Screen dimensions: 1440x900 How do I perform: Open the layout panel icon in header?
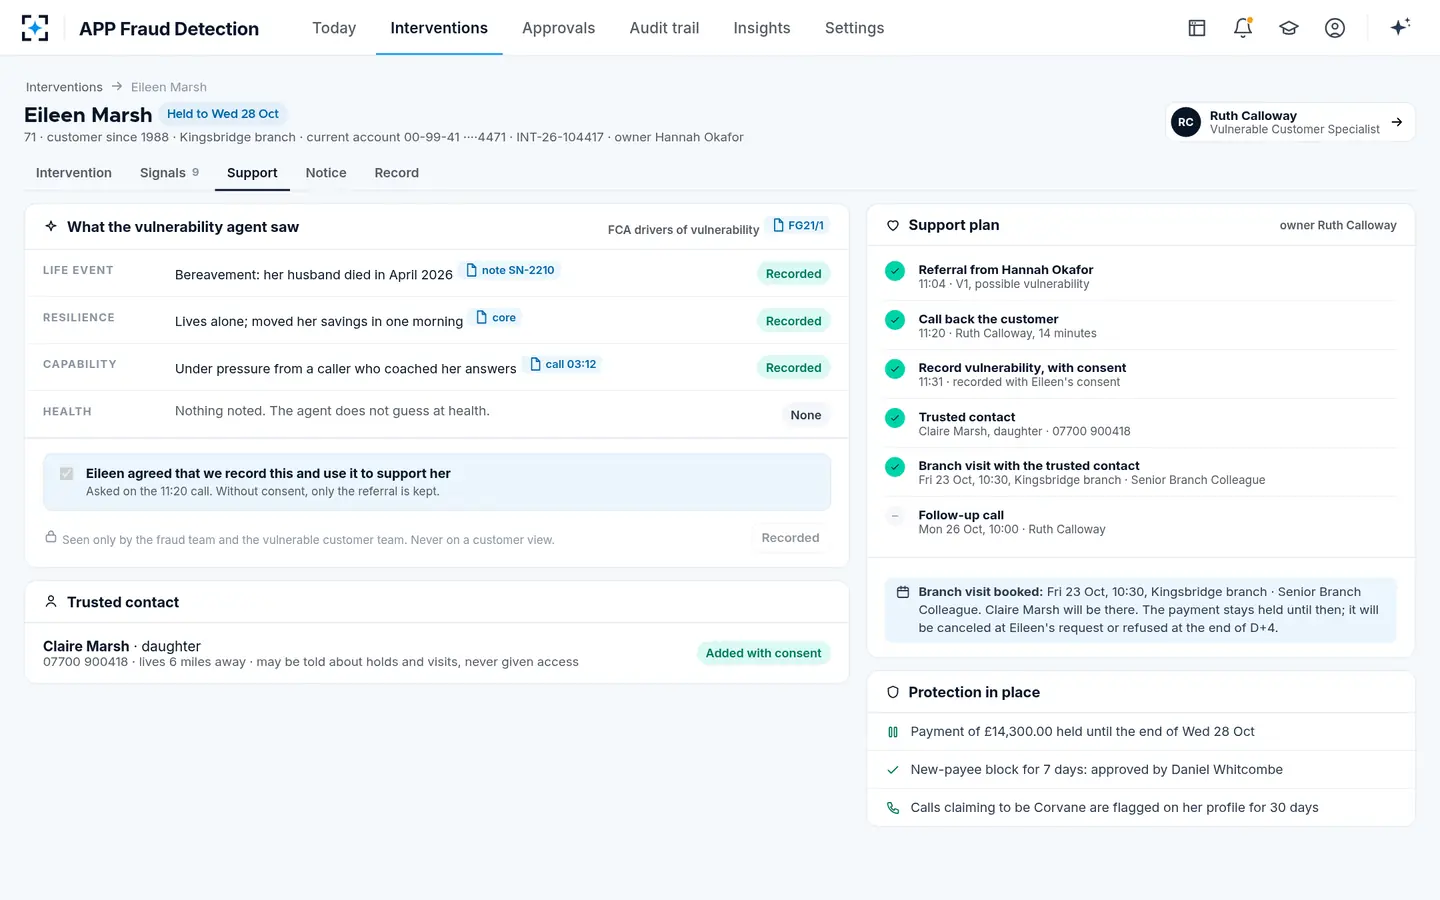[x=1197, y=28]
